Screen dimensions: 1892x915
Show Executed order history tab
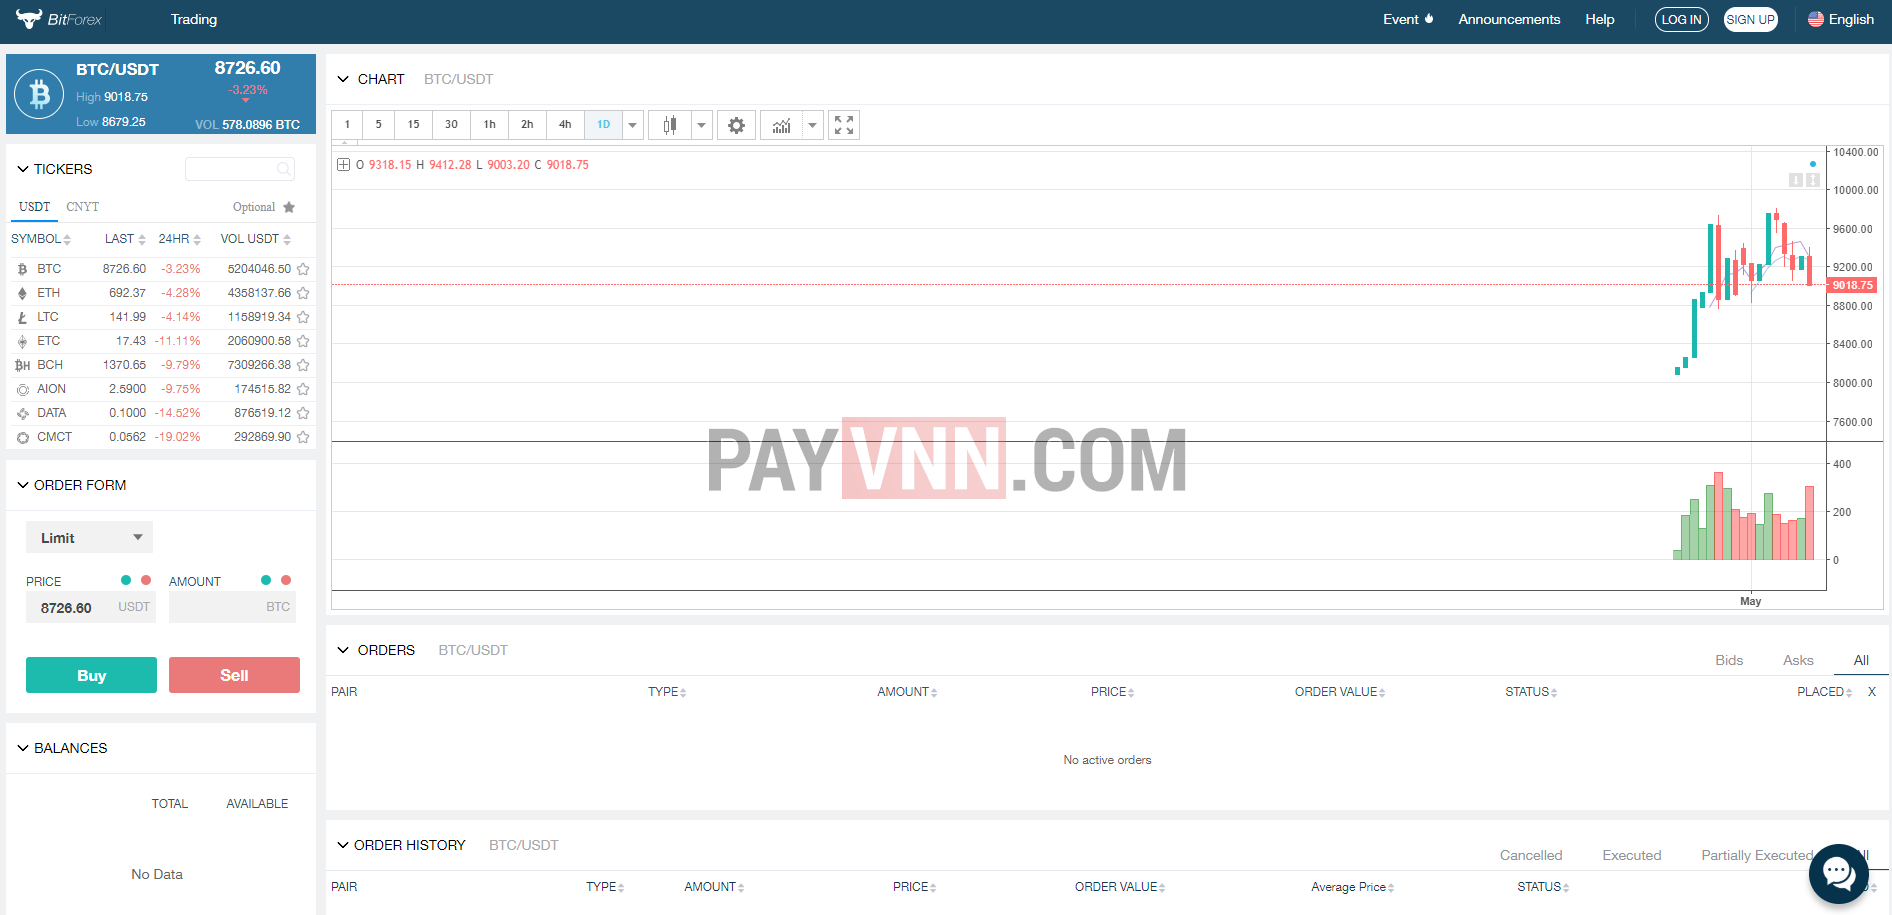click(x=1632, y=855)
